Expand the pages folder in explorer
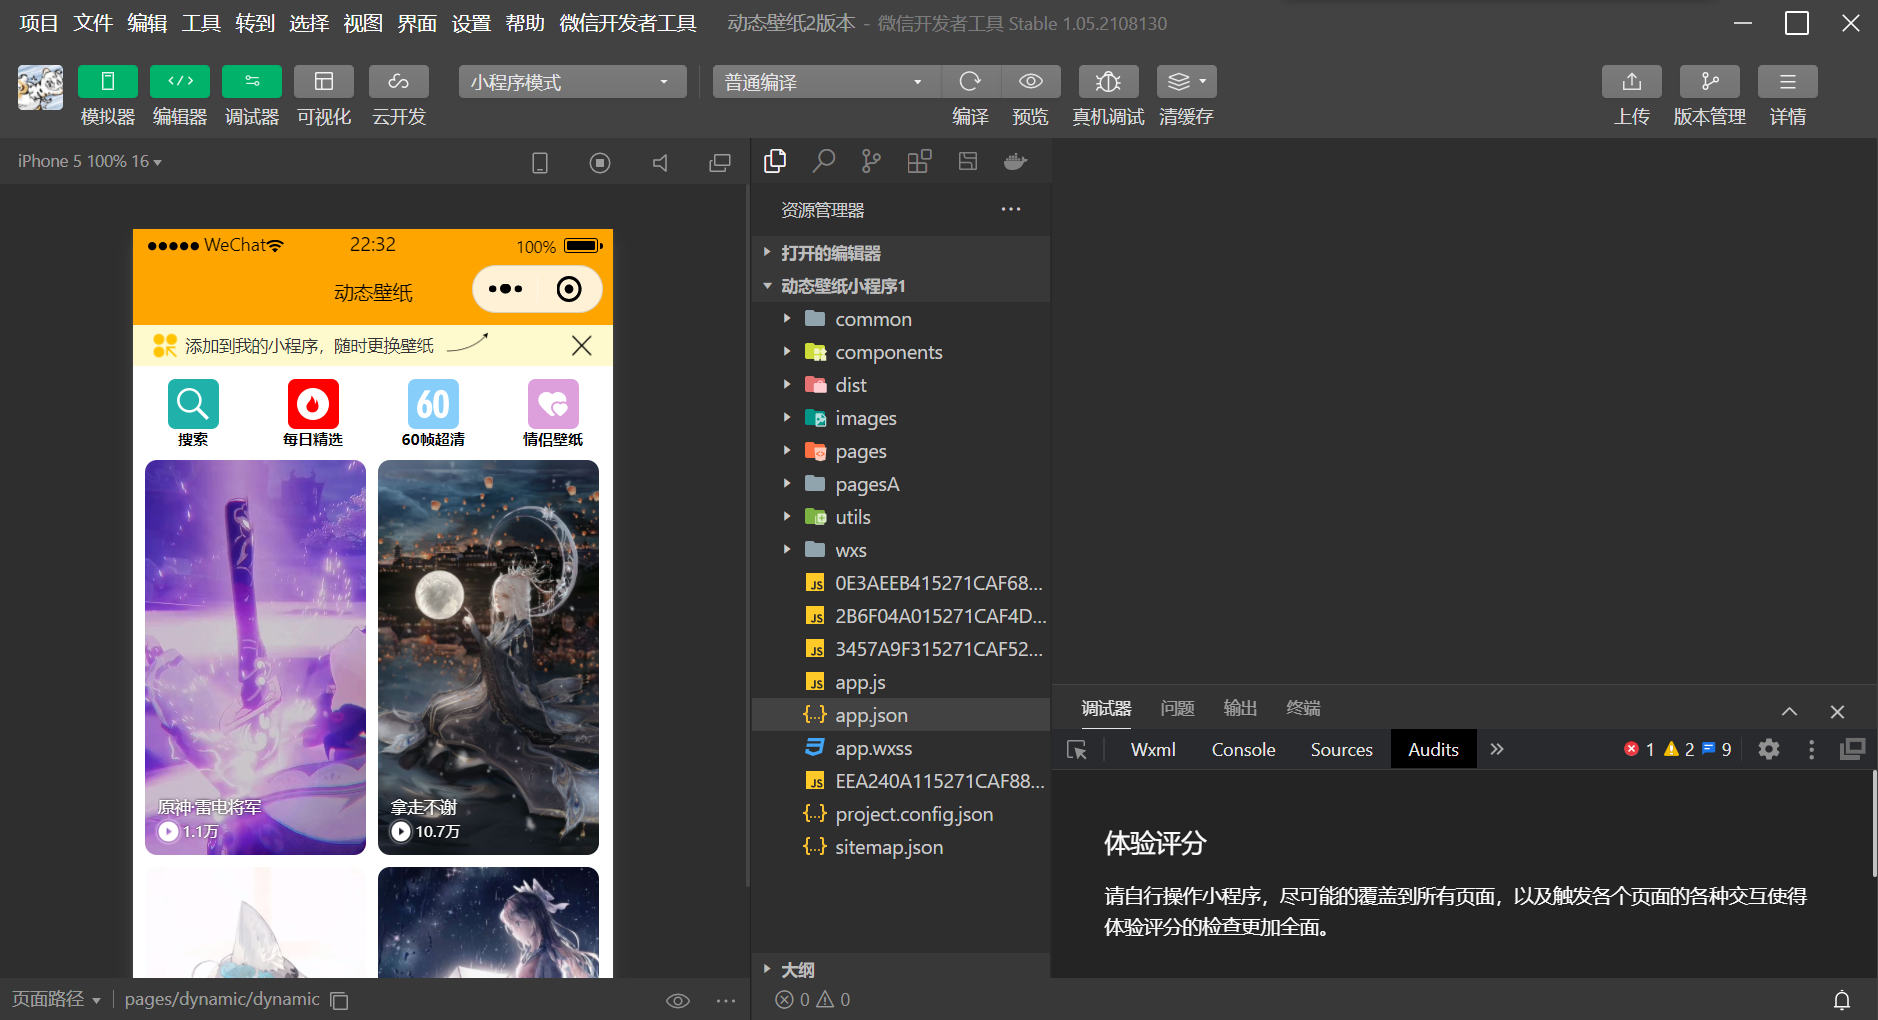Image resolution: width=1878 pixels, height=1020 pixels. 860,452
